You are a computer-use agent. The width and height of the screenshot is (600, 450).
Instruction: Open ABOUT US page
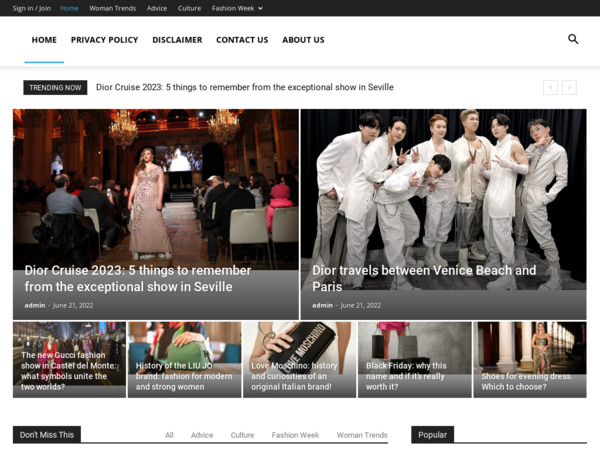click(x=303, y=40)
